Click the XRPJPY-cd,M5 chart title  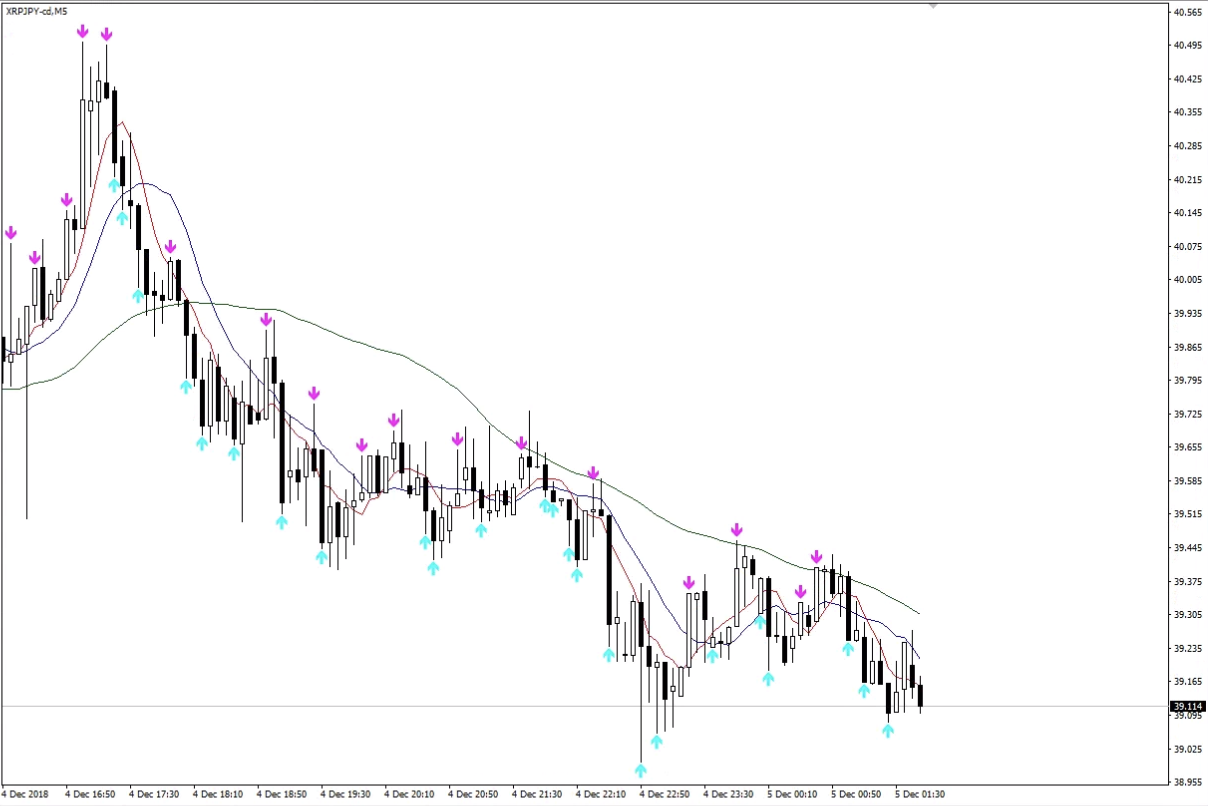(37, 11)
